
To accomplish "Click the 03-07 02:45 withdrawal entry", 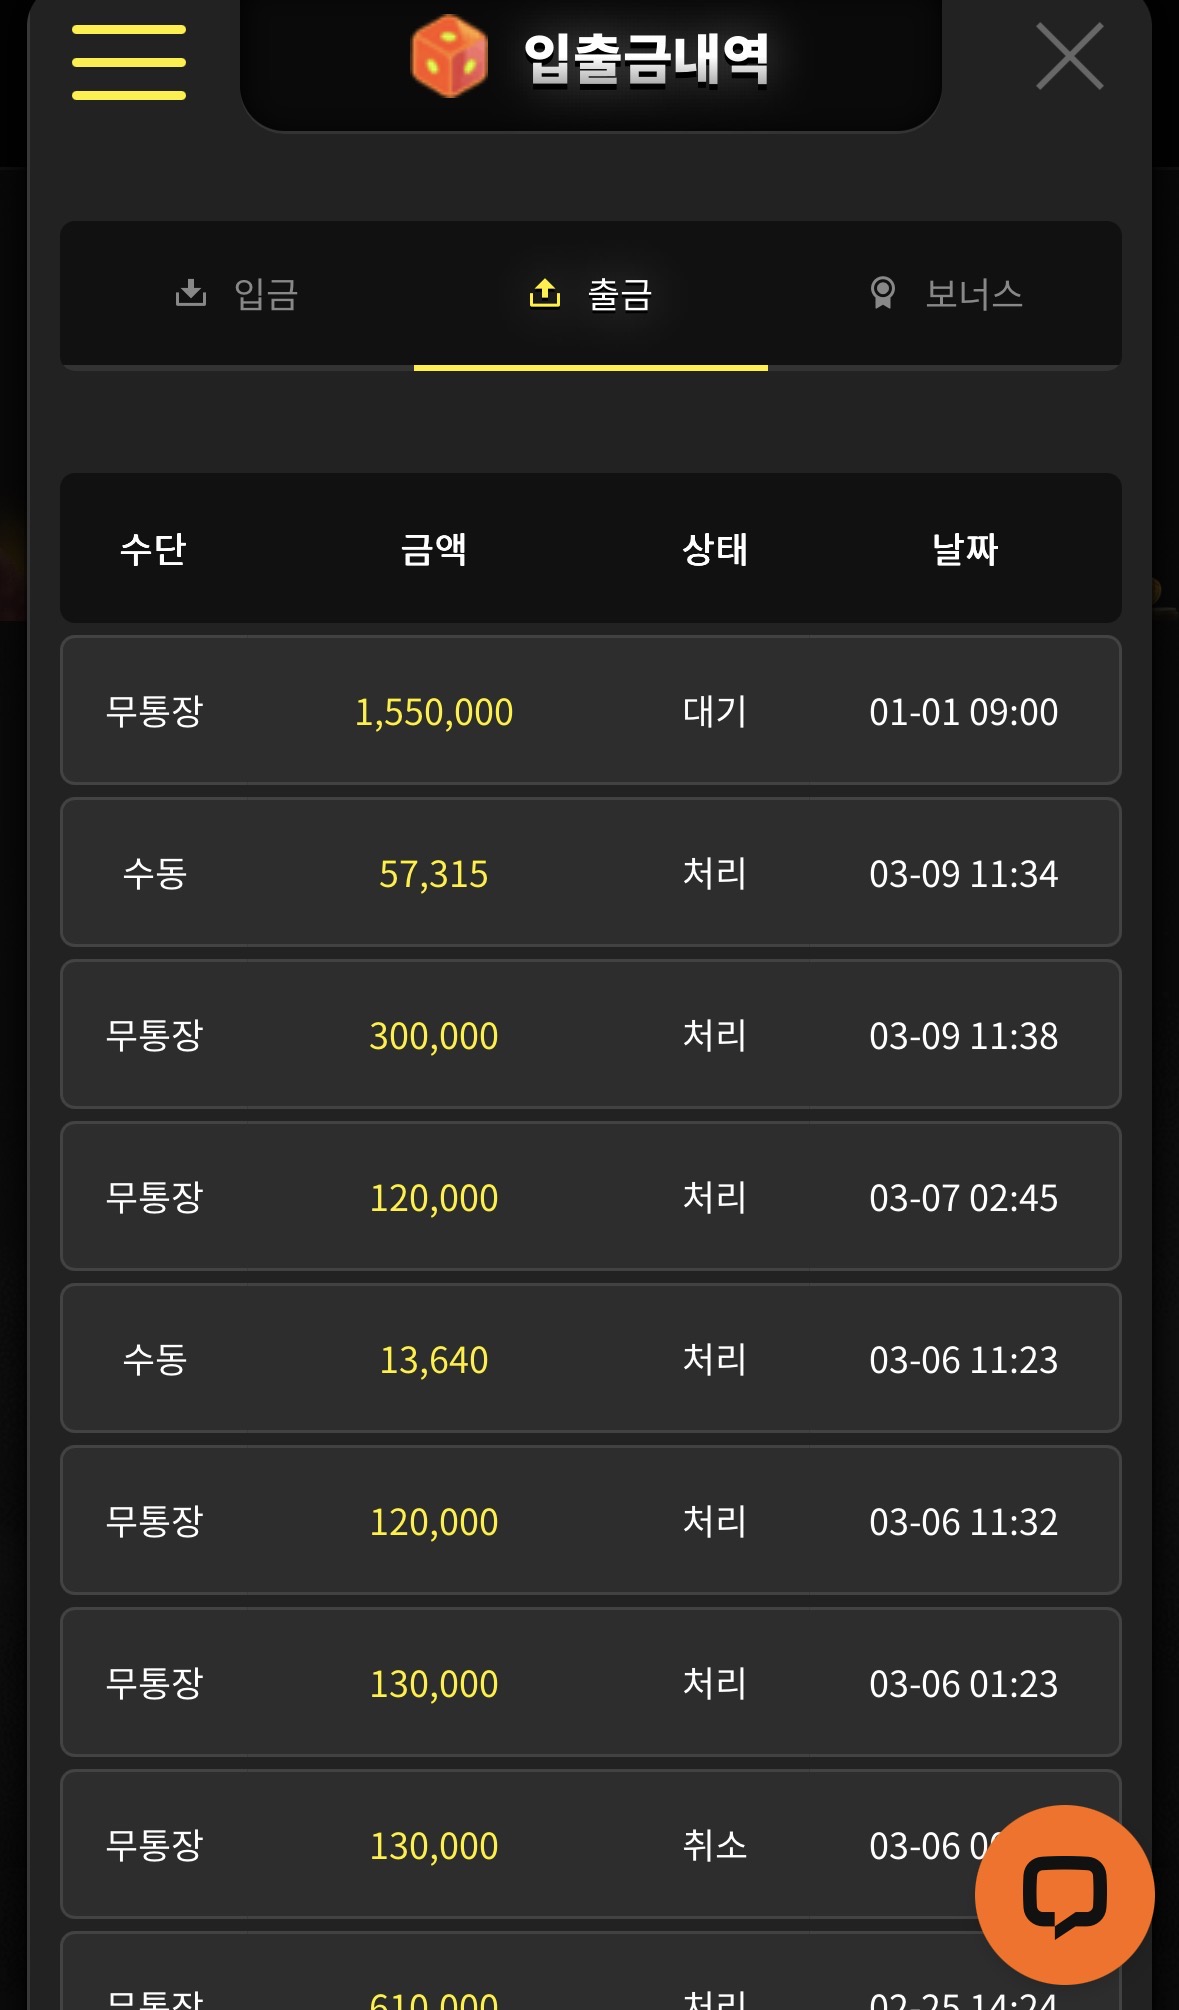I will tap(590, 1197).
